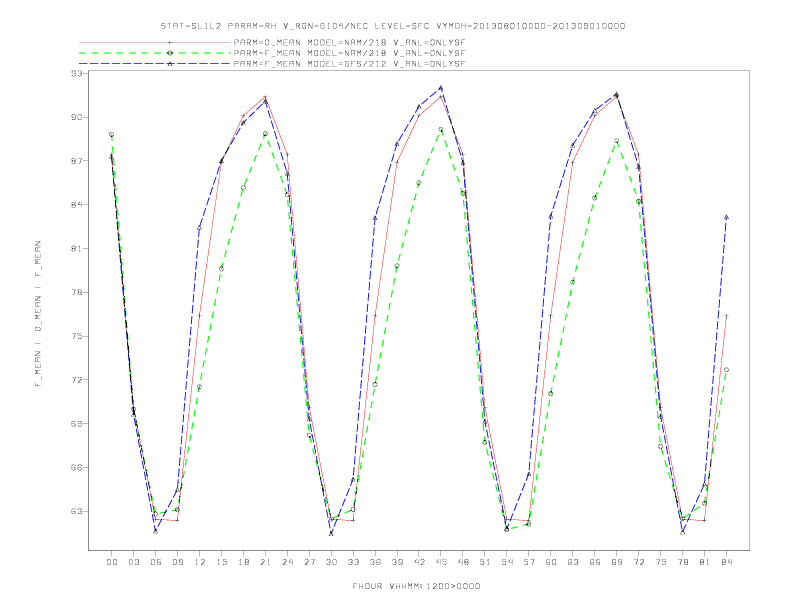792x612 pixels.
Task: Click y-axis tick label 84
Action: point(77,205)
